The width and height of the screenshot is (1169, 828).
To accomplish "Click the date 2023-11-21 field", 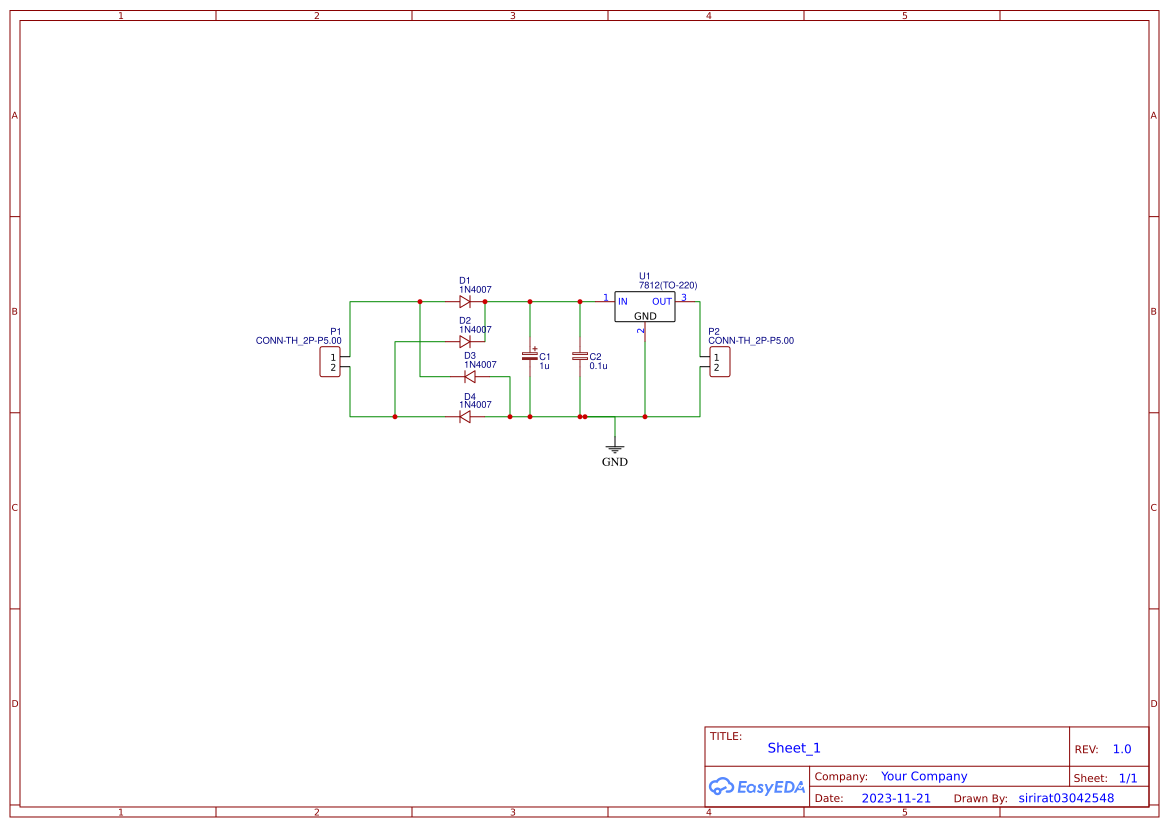I will (897, 797).
